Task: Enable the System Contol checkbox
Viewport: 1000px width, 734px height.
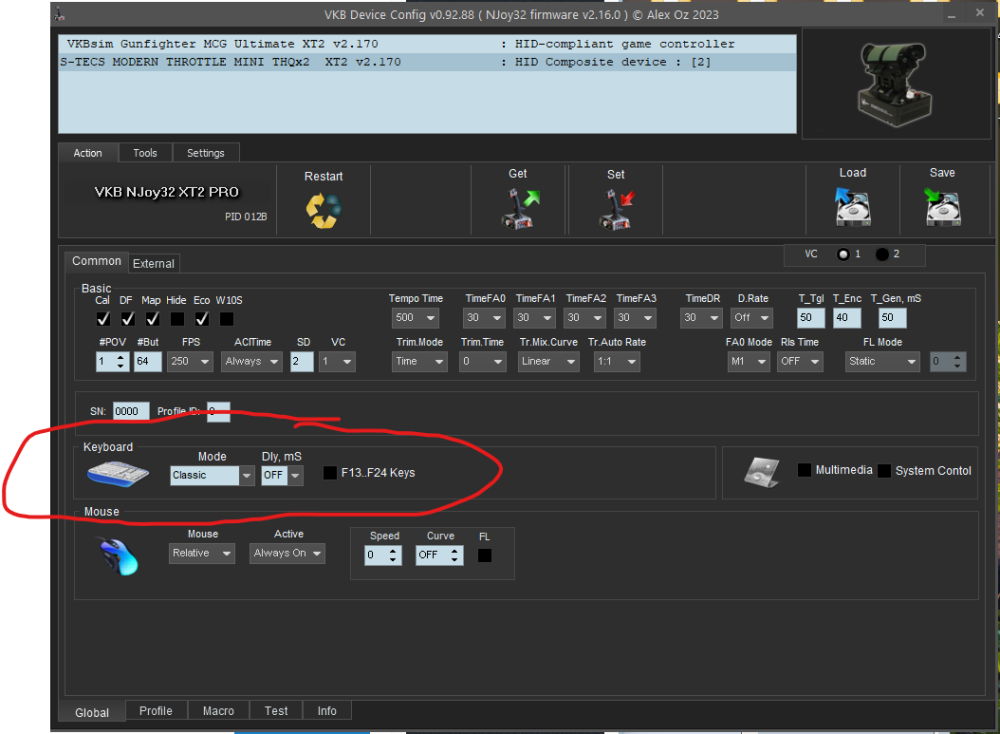Action: click(884, 470)
